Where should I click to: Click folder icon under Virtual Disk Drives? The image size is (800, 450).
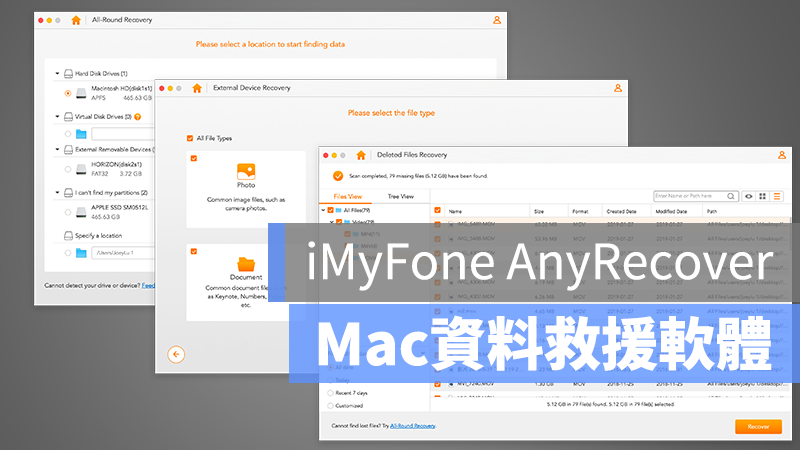(81, 134)
